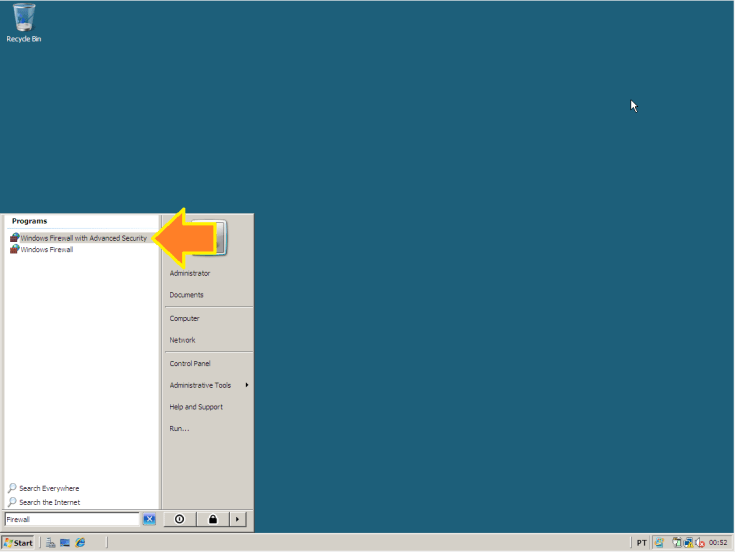The image size is (735, 552).
Task: Open the Recycle Bin desktop icon
Action: coord(24,22)
